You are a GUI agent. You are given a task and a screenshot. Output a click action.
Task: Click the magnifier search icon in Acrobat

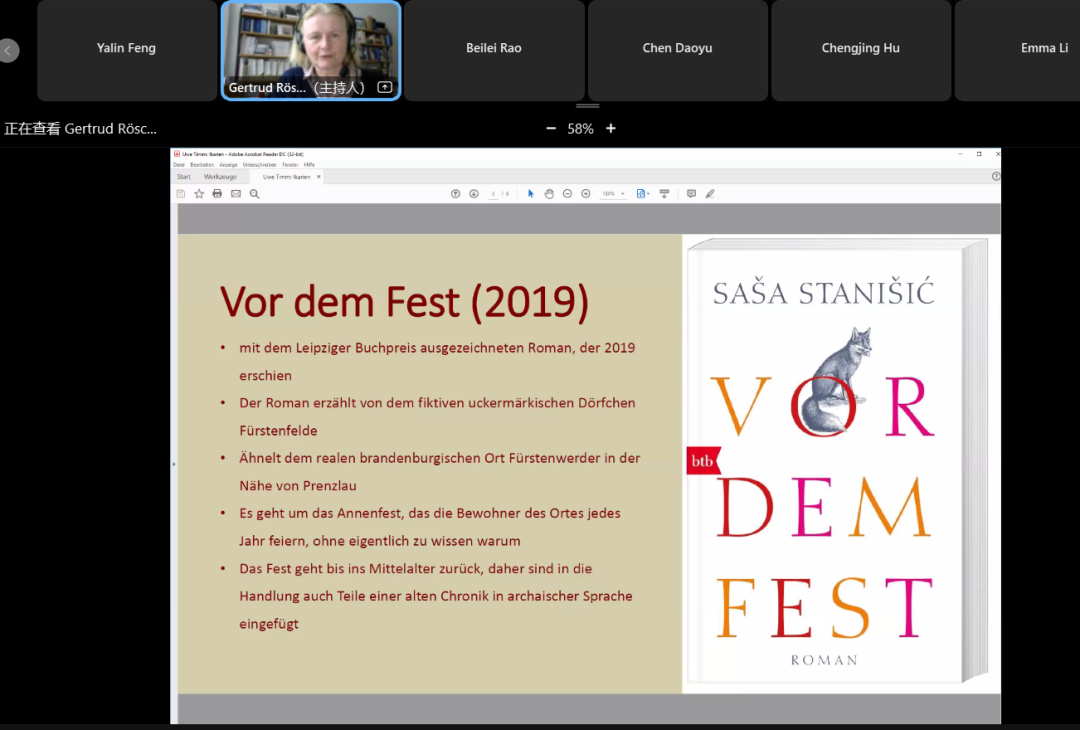tap(255, 194)
